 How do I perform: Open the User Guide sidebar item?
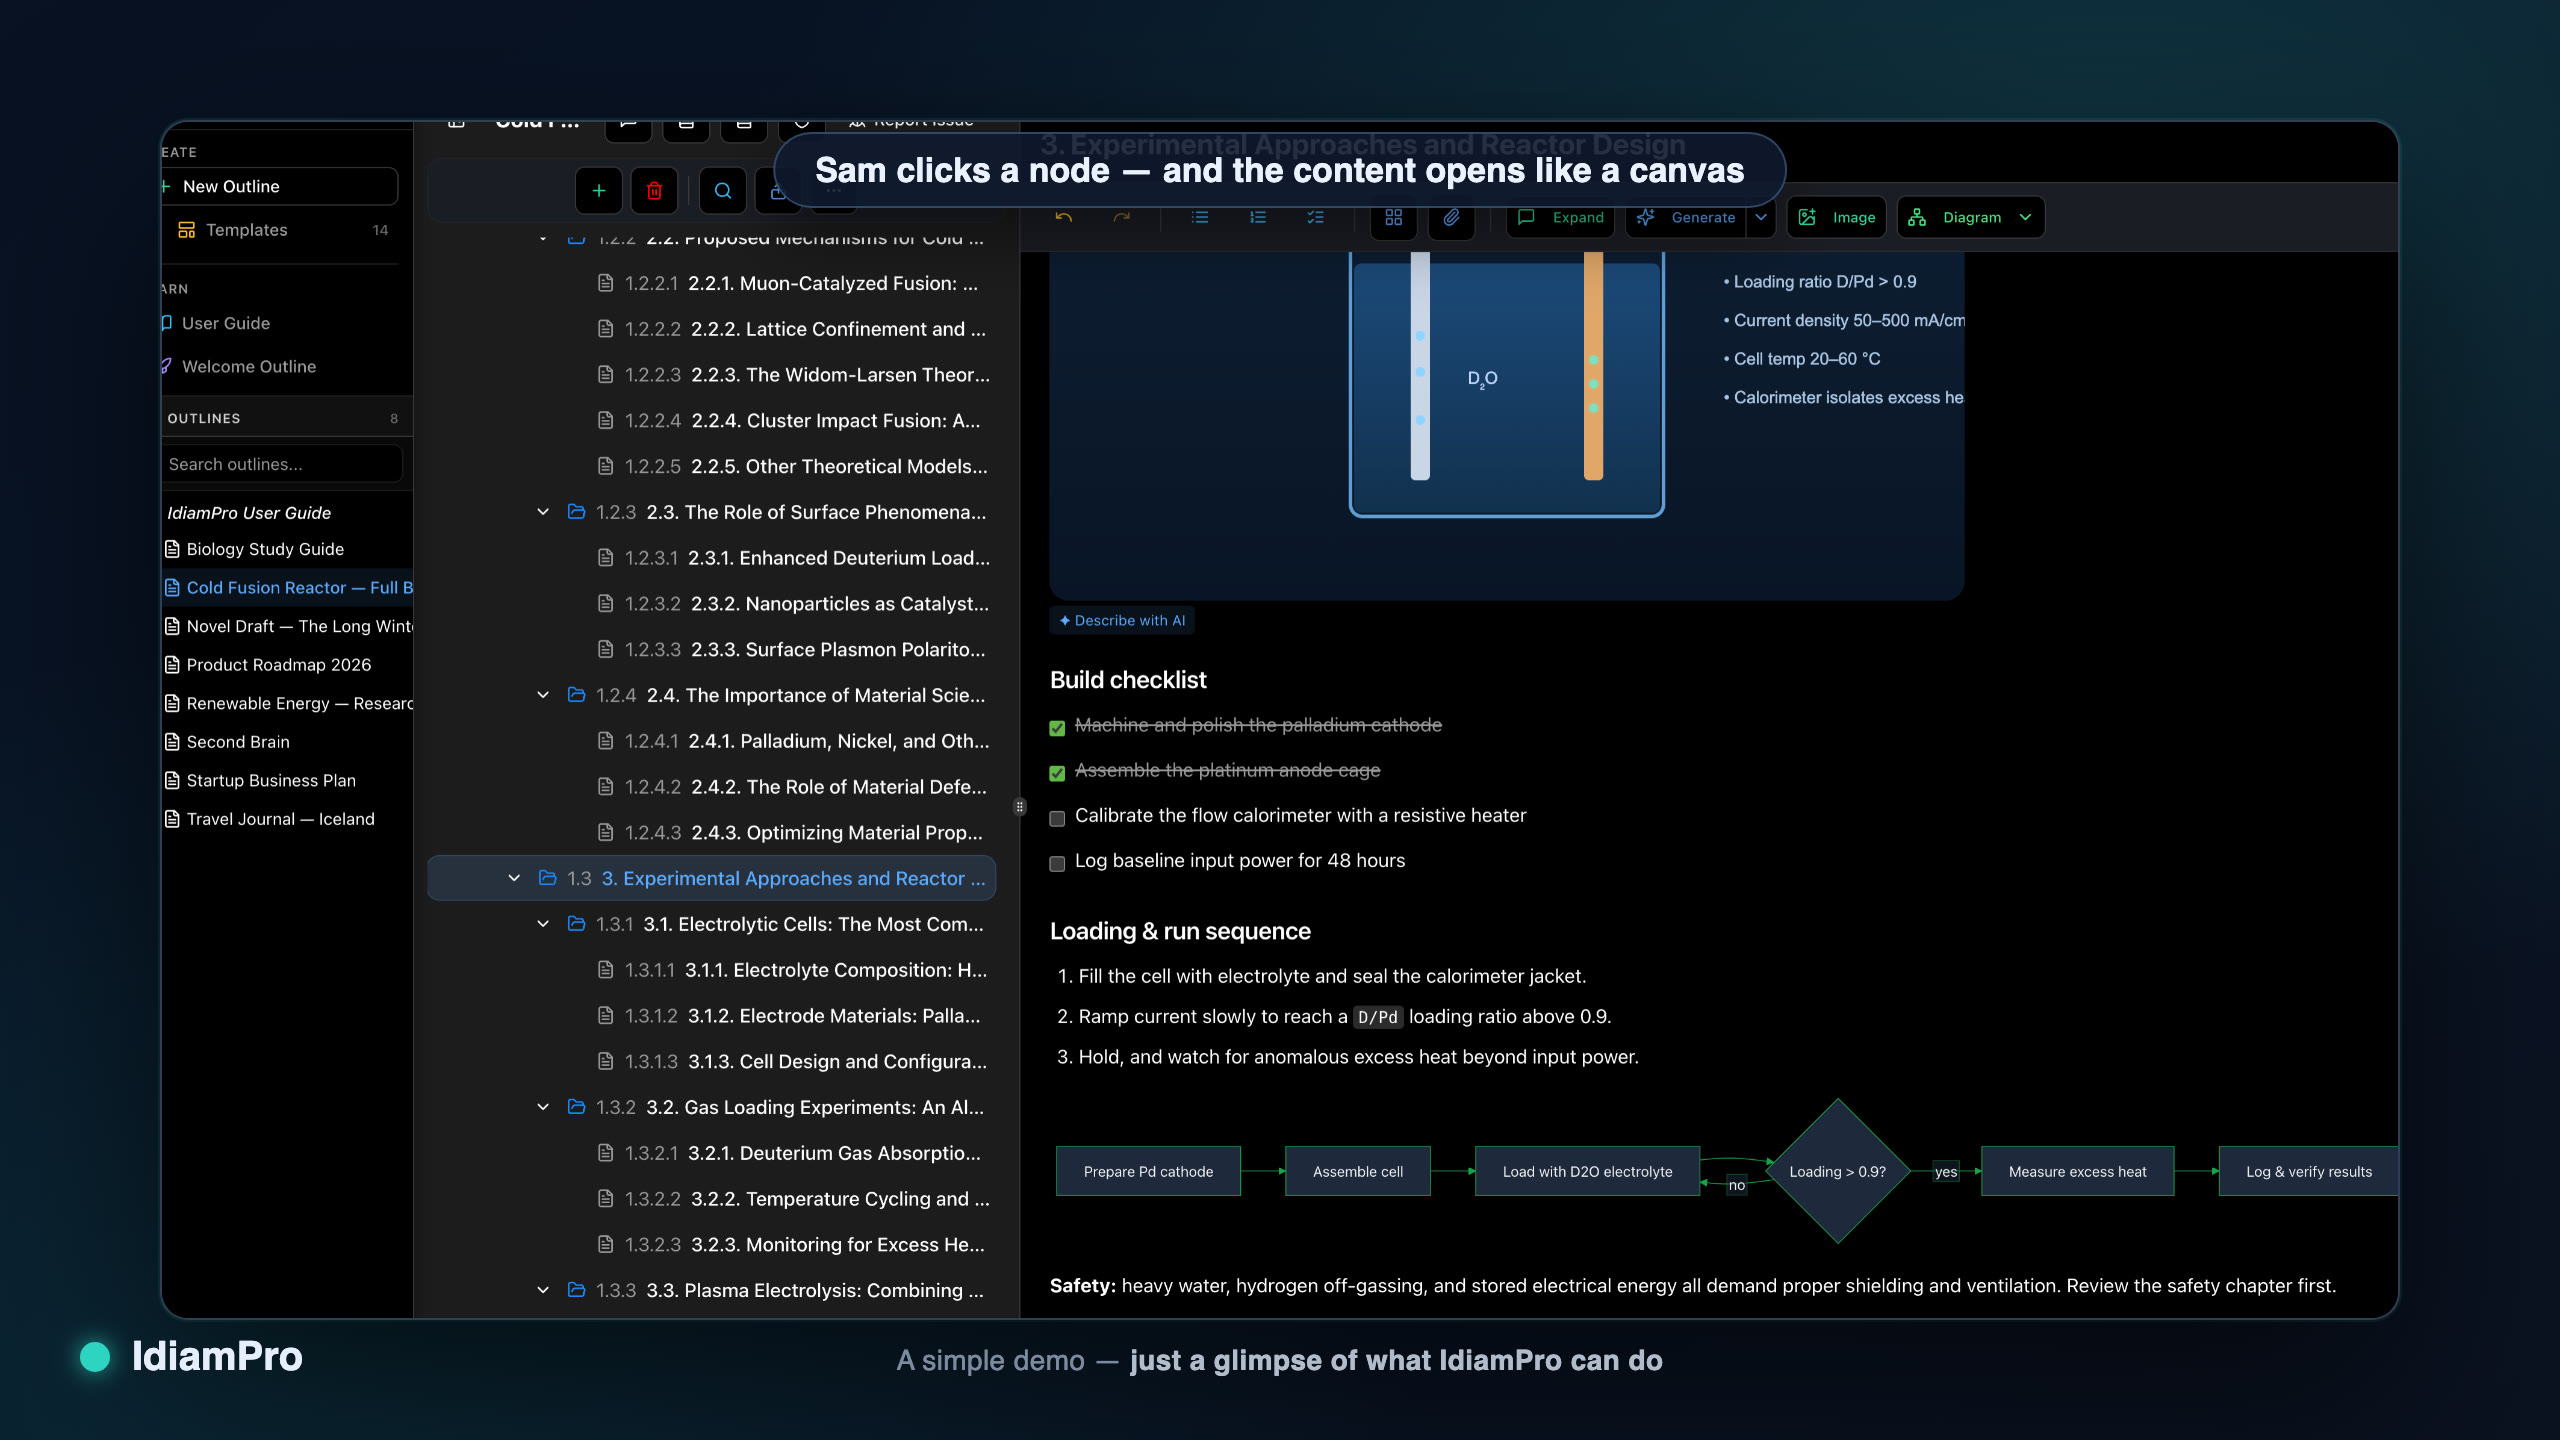point(225,323)
